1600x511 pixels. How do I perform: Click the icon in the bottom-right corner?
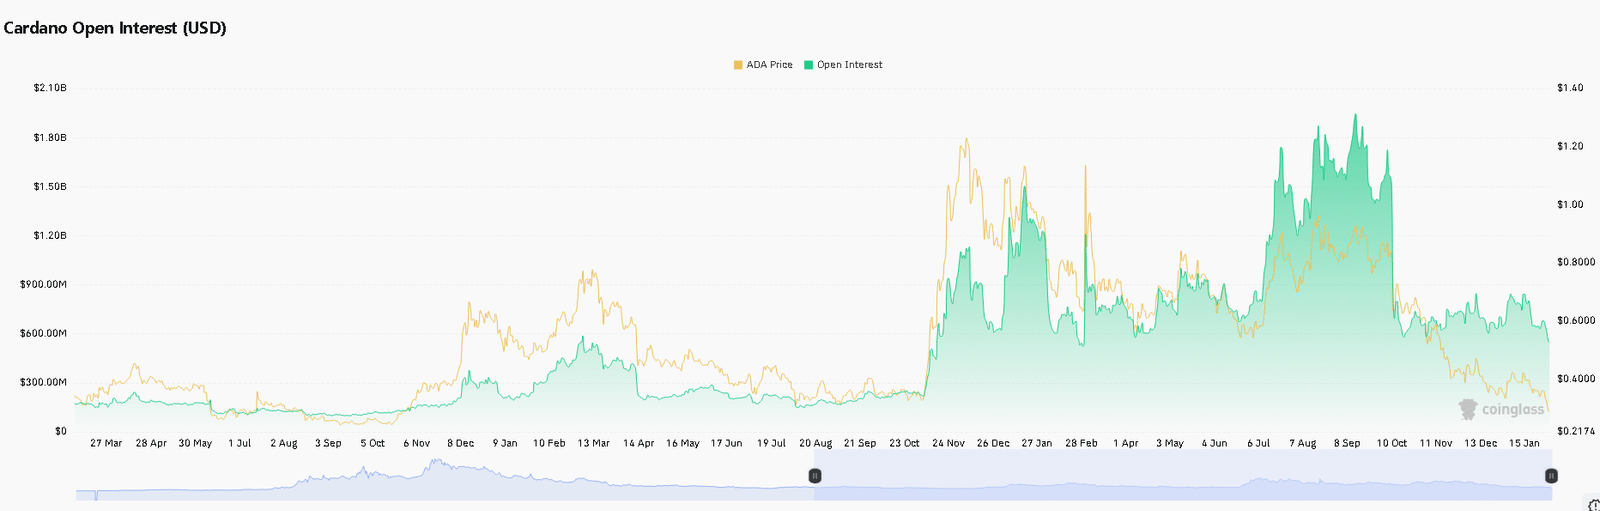[1594, 505]
